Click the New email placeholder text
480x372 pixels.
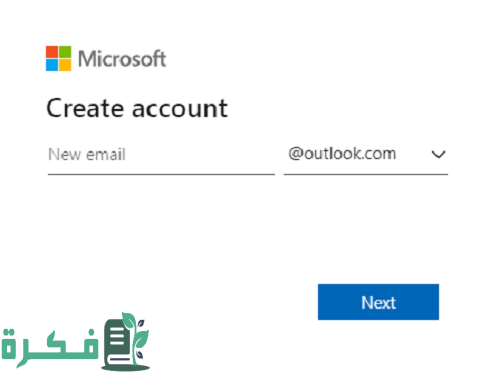pyautogui.click(x=87, y=154)
